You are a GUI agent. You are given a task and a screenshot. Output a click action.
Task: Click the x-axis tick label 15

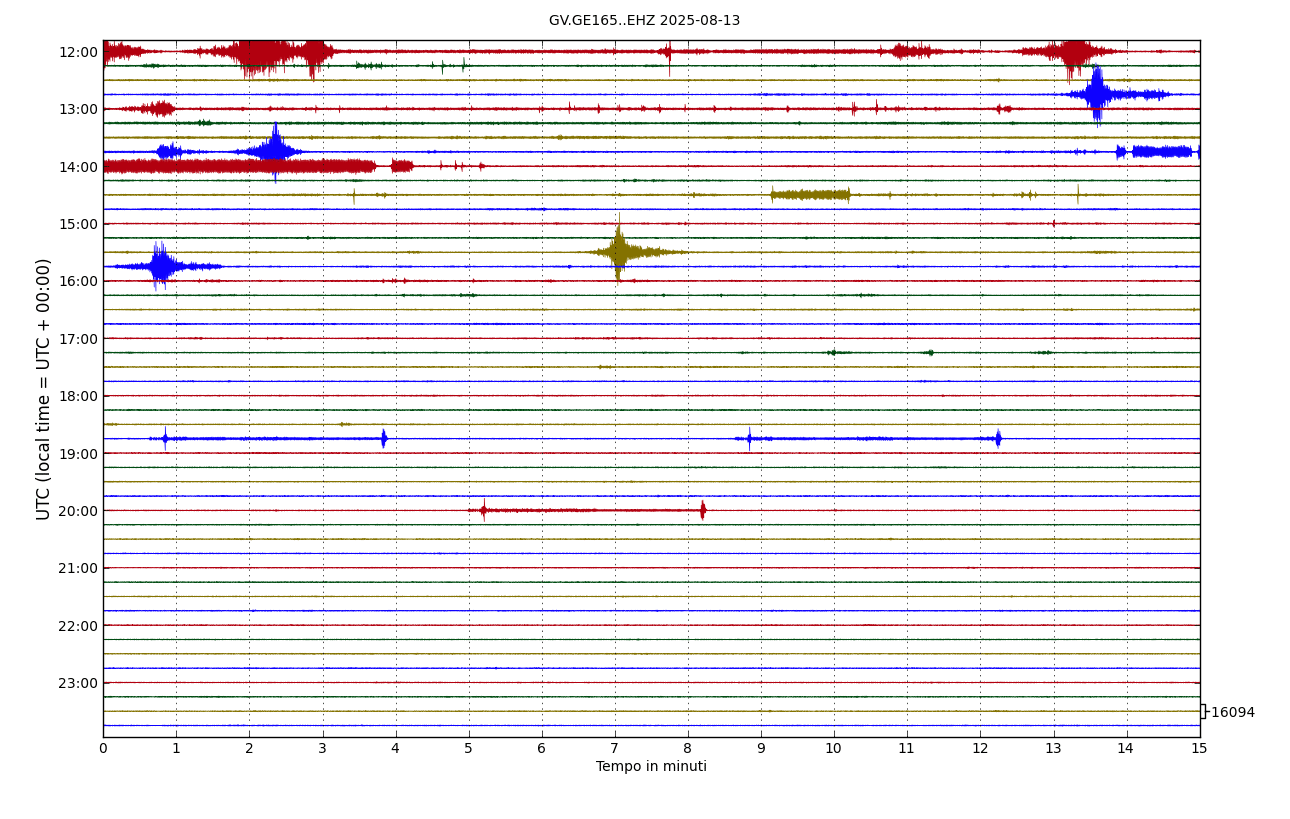1199,749
